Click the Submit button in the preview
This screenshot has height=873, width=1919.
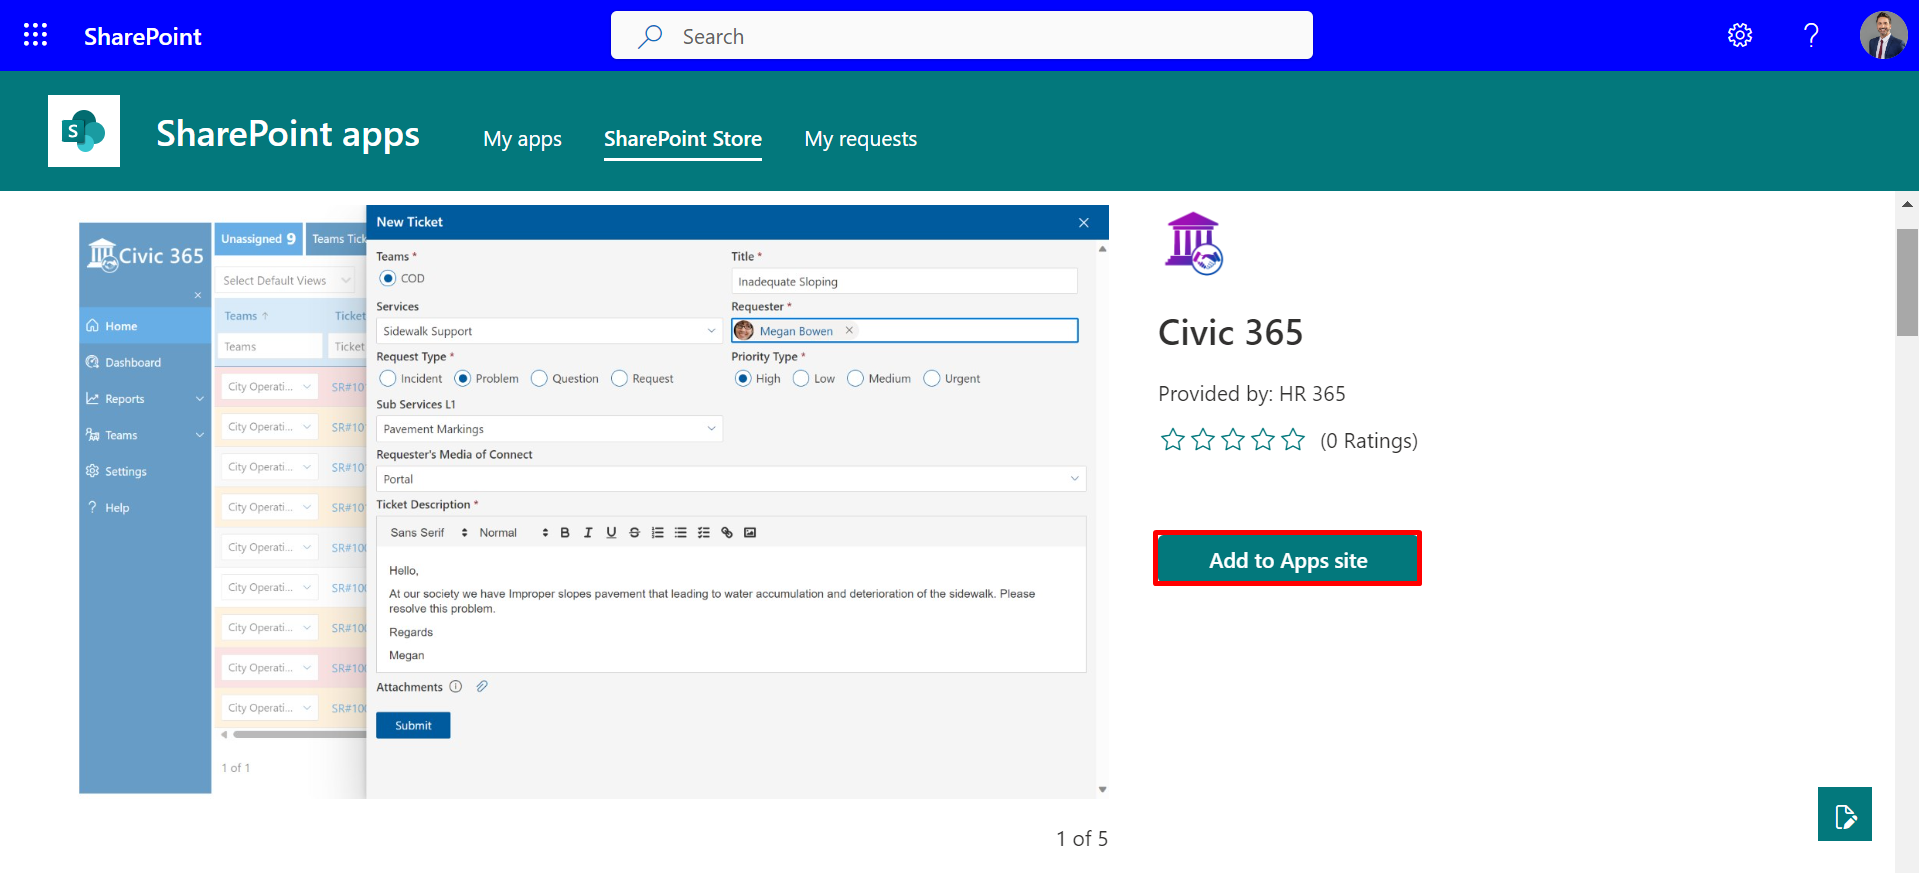413,725
